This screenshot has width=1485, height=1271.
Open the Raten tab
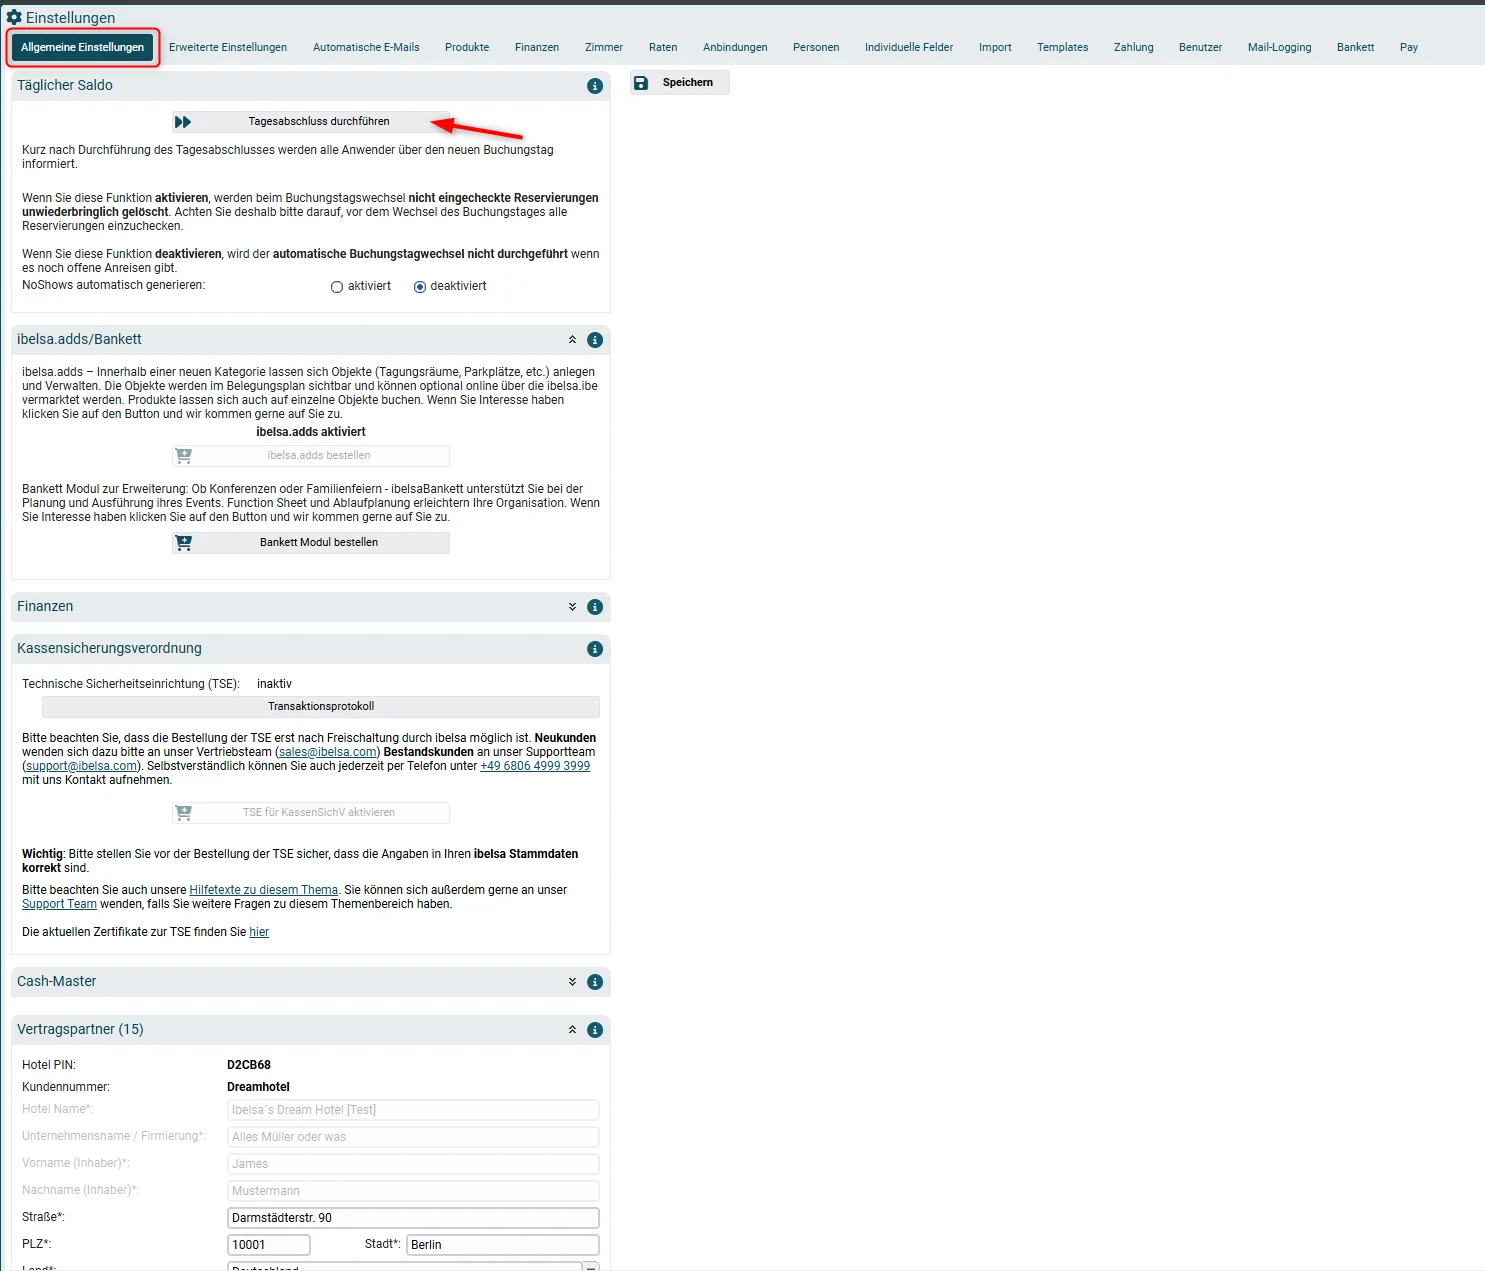(x=663, y=47)
